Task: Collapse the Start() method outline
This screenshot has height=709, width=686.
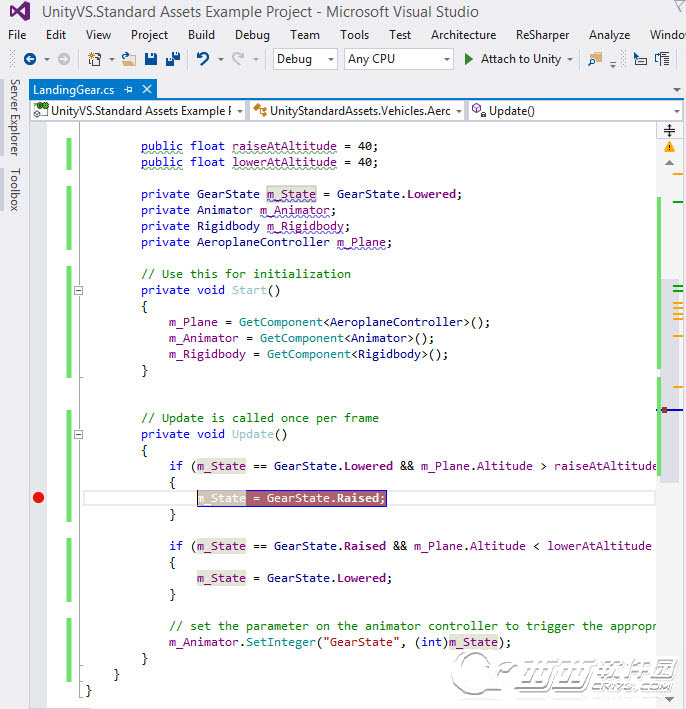Action: pyautogui.click(x=79, y=290)
